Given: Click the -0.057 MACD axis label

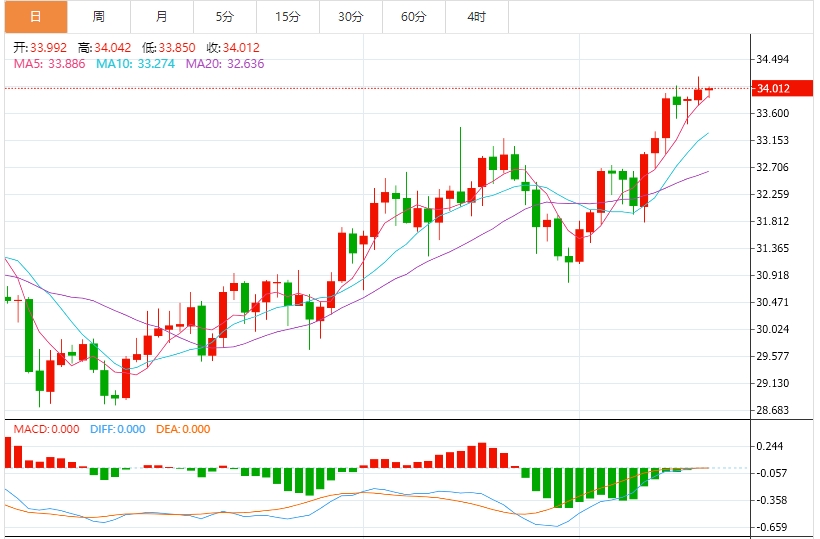Looking at the screenshot, I should [772, 473].
